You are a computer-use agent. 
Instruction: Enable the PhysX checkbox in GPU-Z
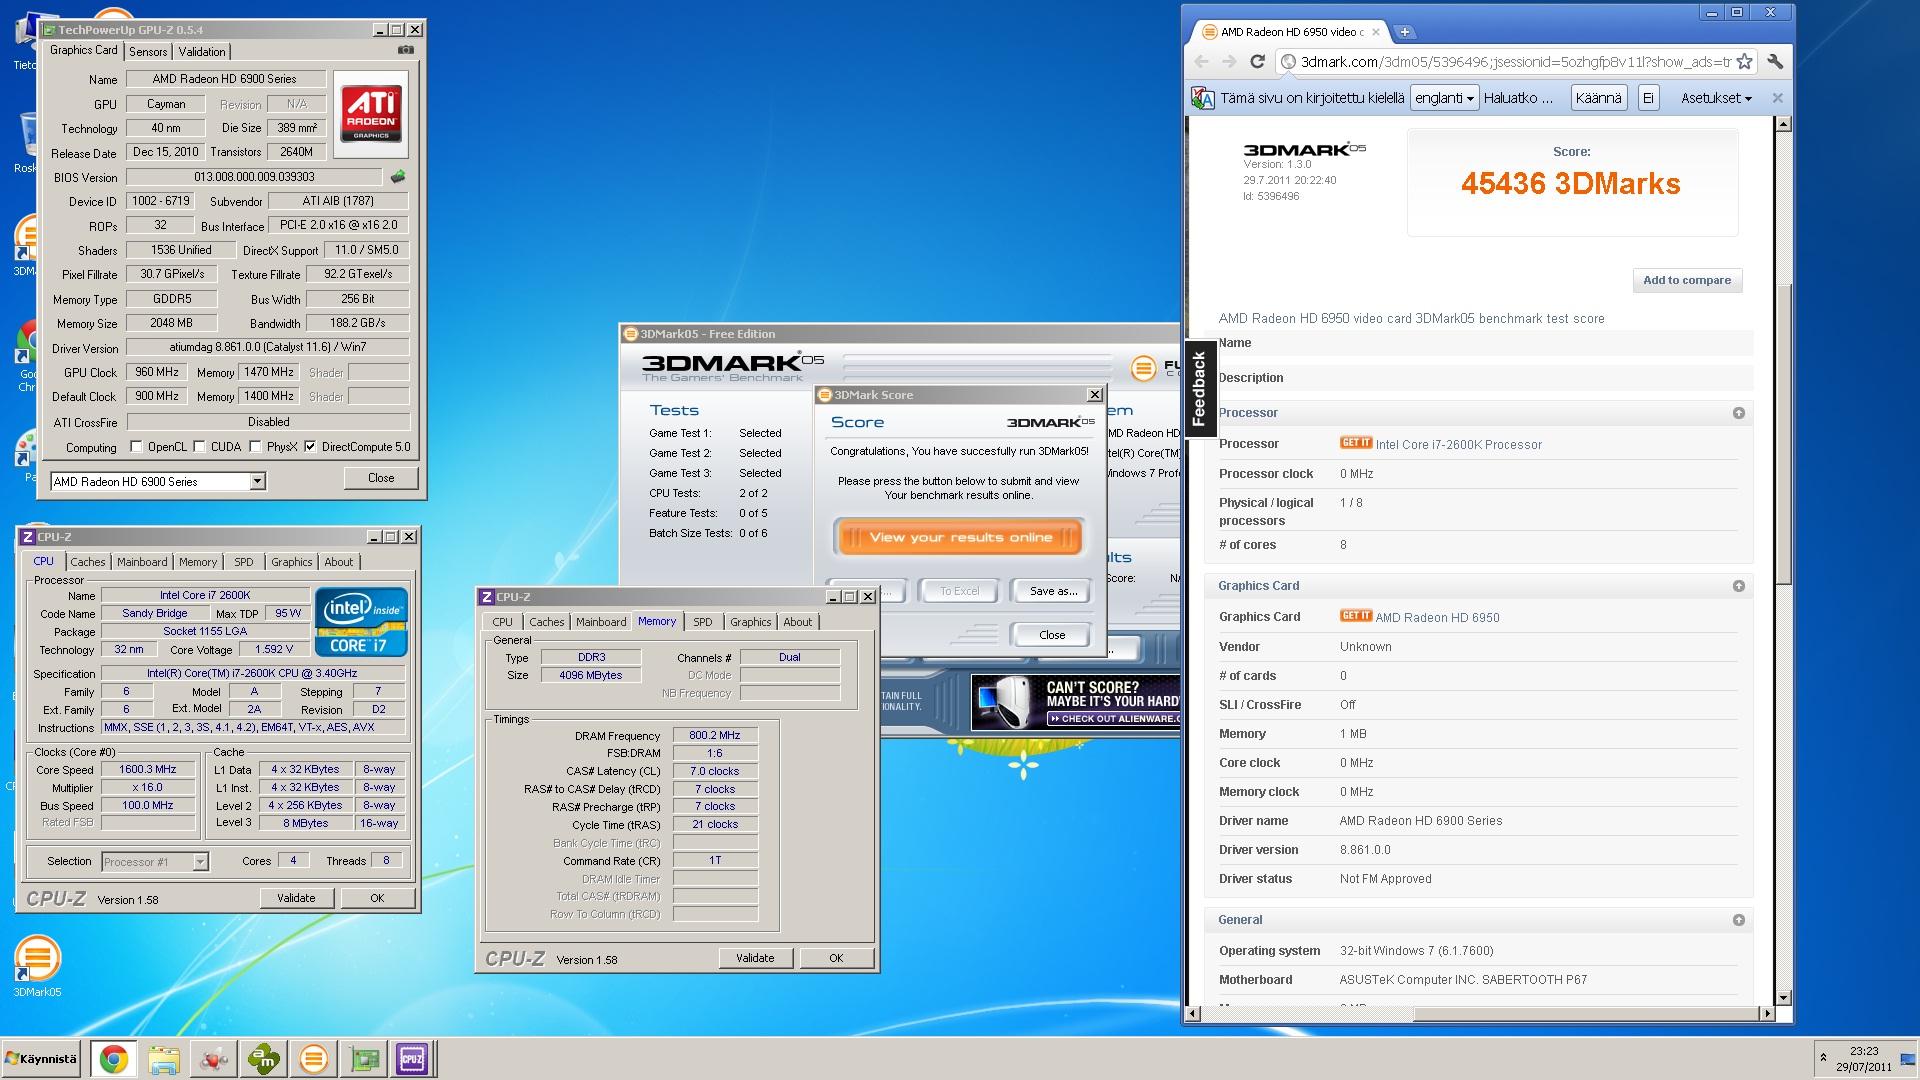pyautogui.click(x=256, y=447)
